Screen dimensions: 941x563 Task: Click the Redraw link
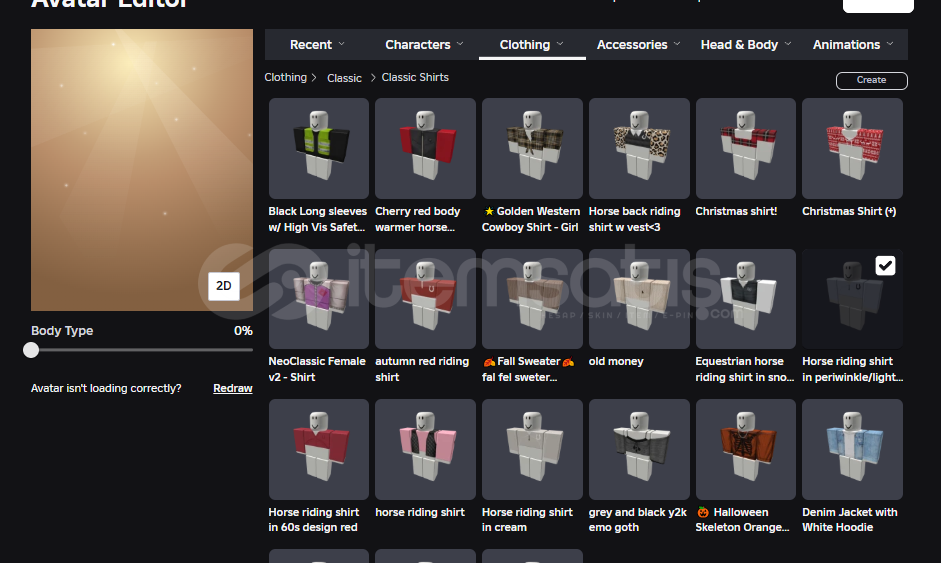(x=233, y=388)
